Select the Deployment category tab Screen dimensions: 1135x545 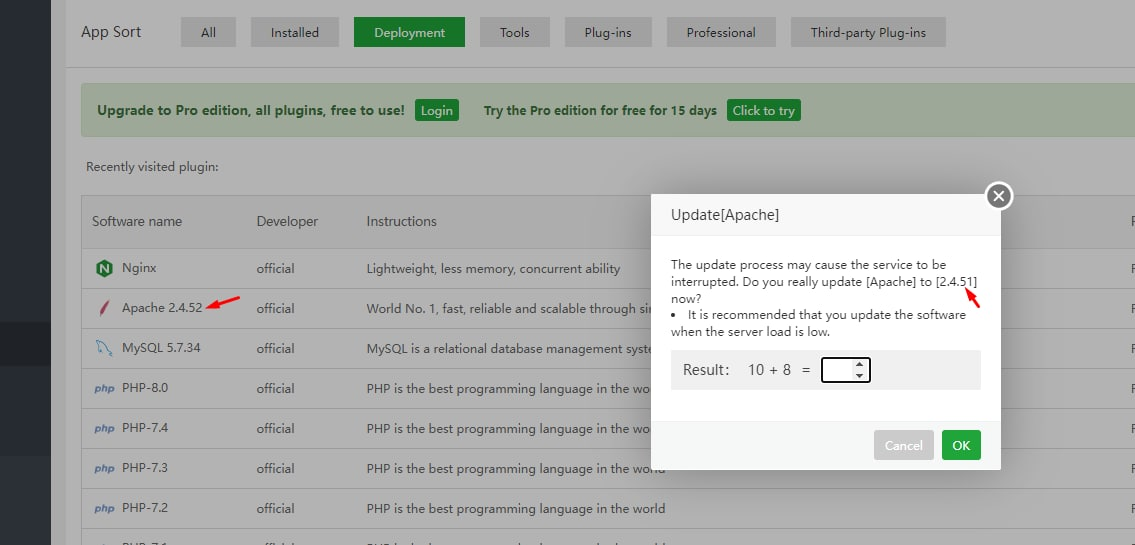(409, 32)
